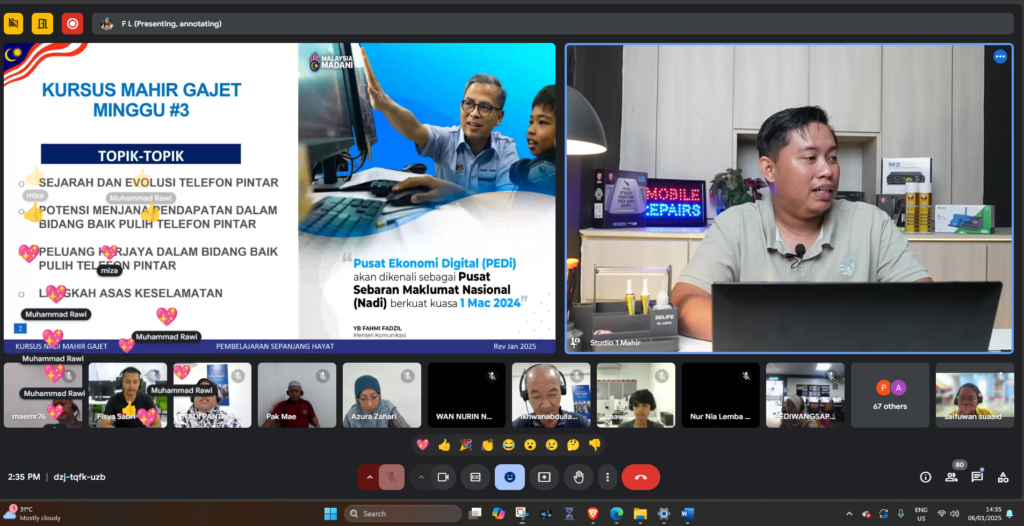The width and height of the screenshot is (1024, 526).
Task: Raise your hand
Action: coord(579,477)
